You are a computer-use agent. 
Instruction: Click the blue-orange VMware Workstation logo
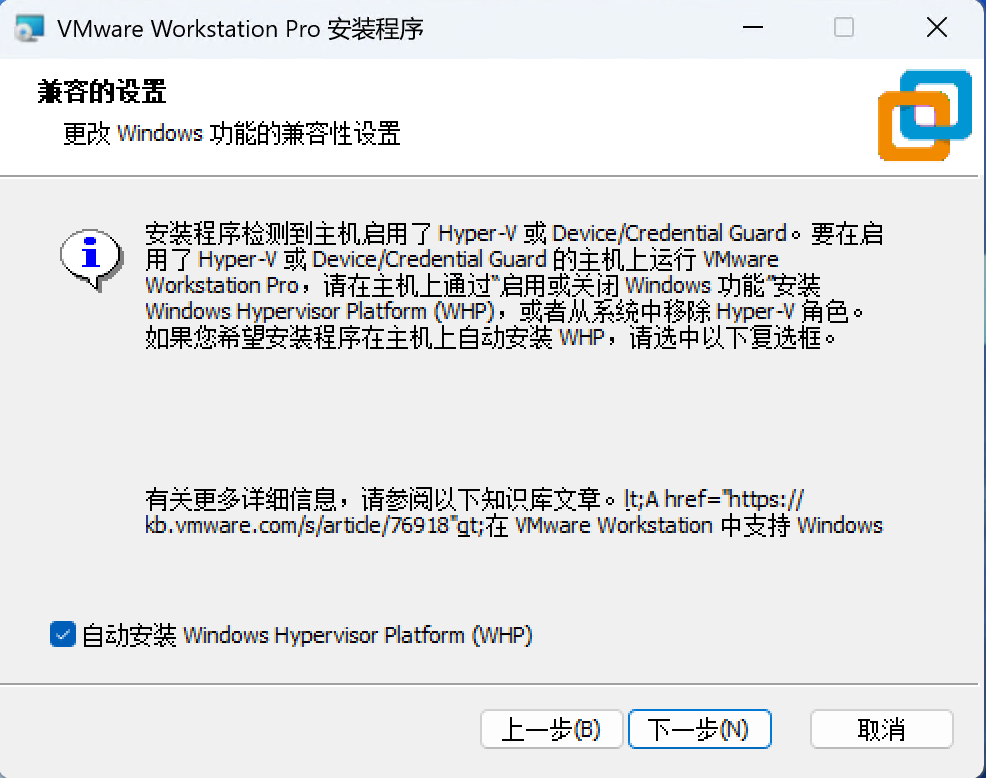click(x=925, y=115)
